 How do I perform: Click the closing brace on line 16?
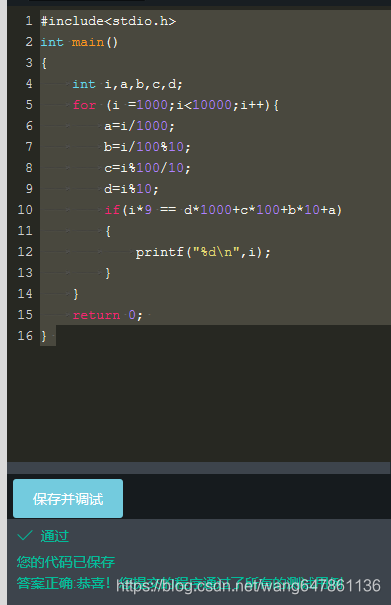tap(44, 336)
